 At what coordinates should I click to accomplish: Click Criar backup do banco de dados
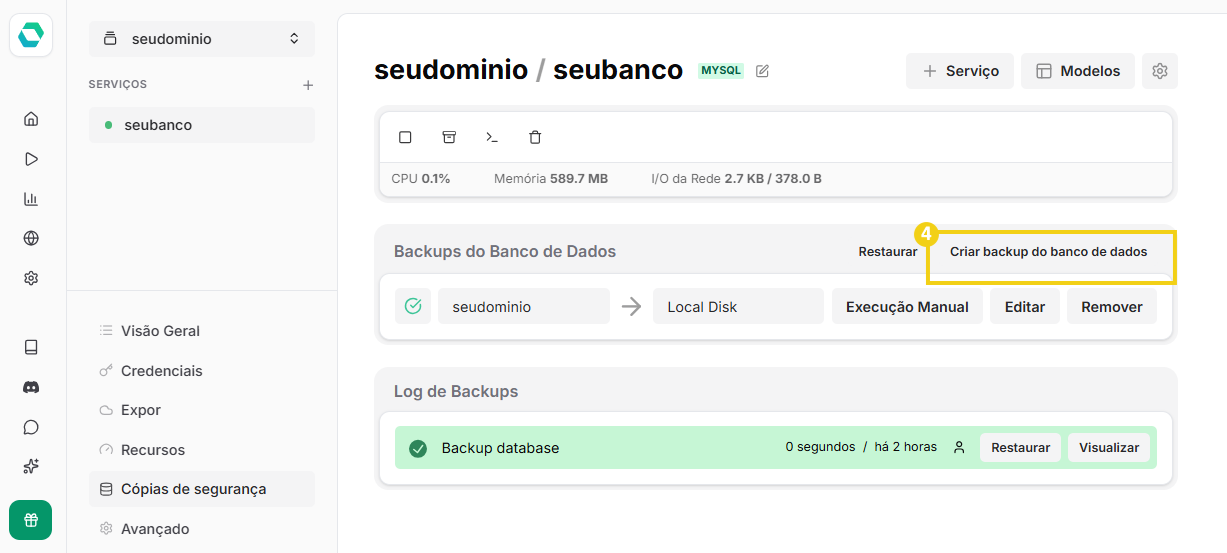tap(1049, 252)
